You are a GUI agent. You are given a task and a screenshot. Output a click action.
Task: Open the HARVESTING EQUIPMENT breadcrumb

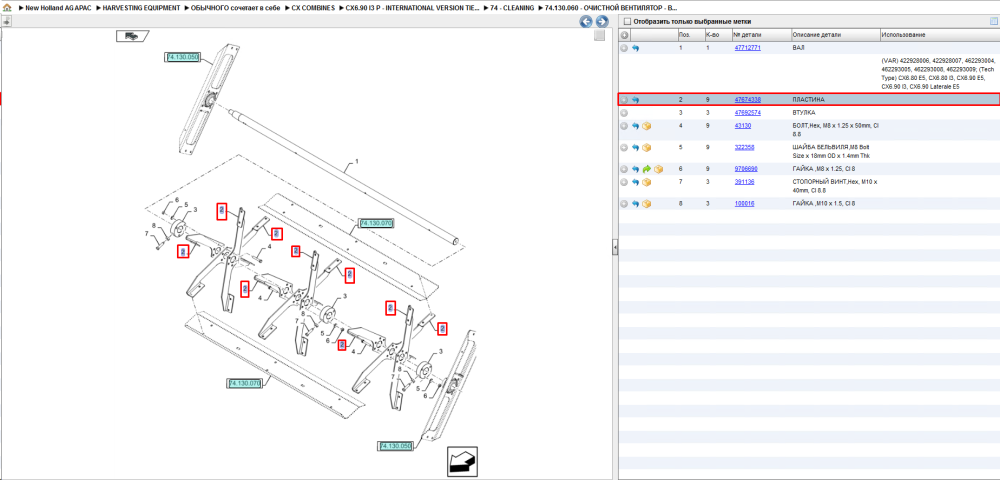coord(142,8)
